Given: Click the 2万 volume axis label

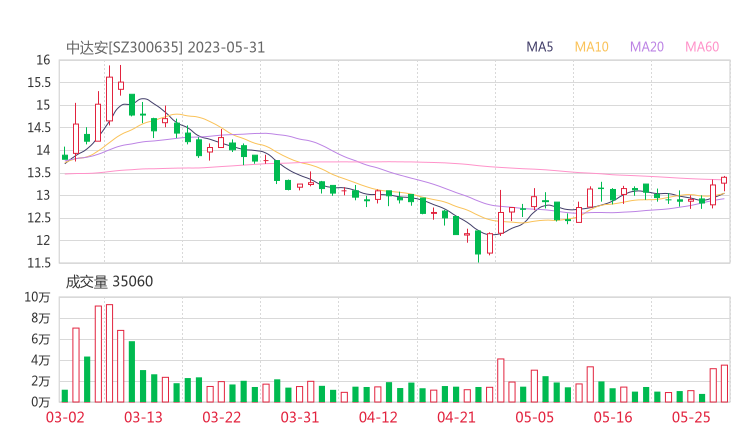Looking at the screenshot, I should click(x=41, y=381).
